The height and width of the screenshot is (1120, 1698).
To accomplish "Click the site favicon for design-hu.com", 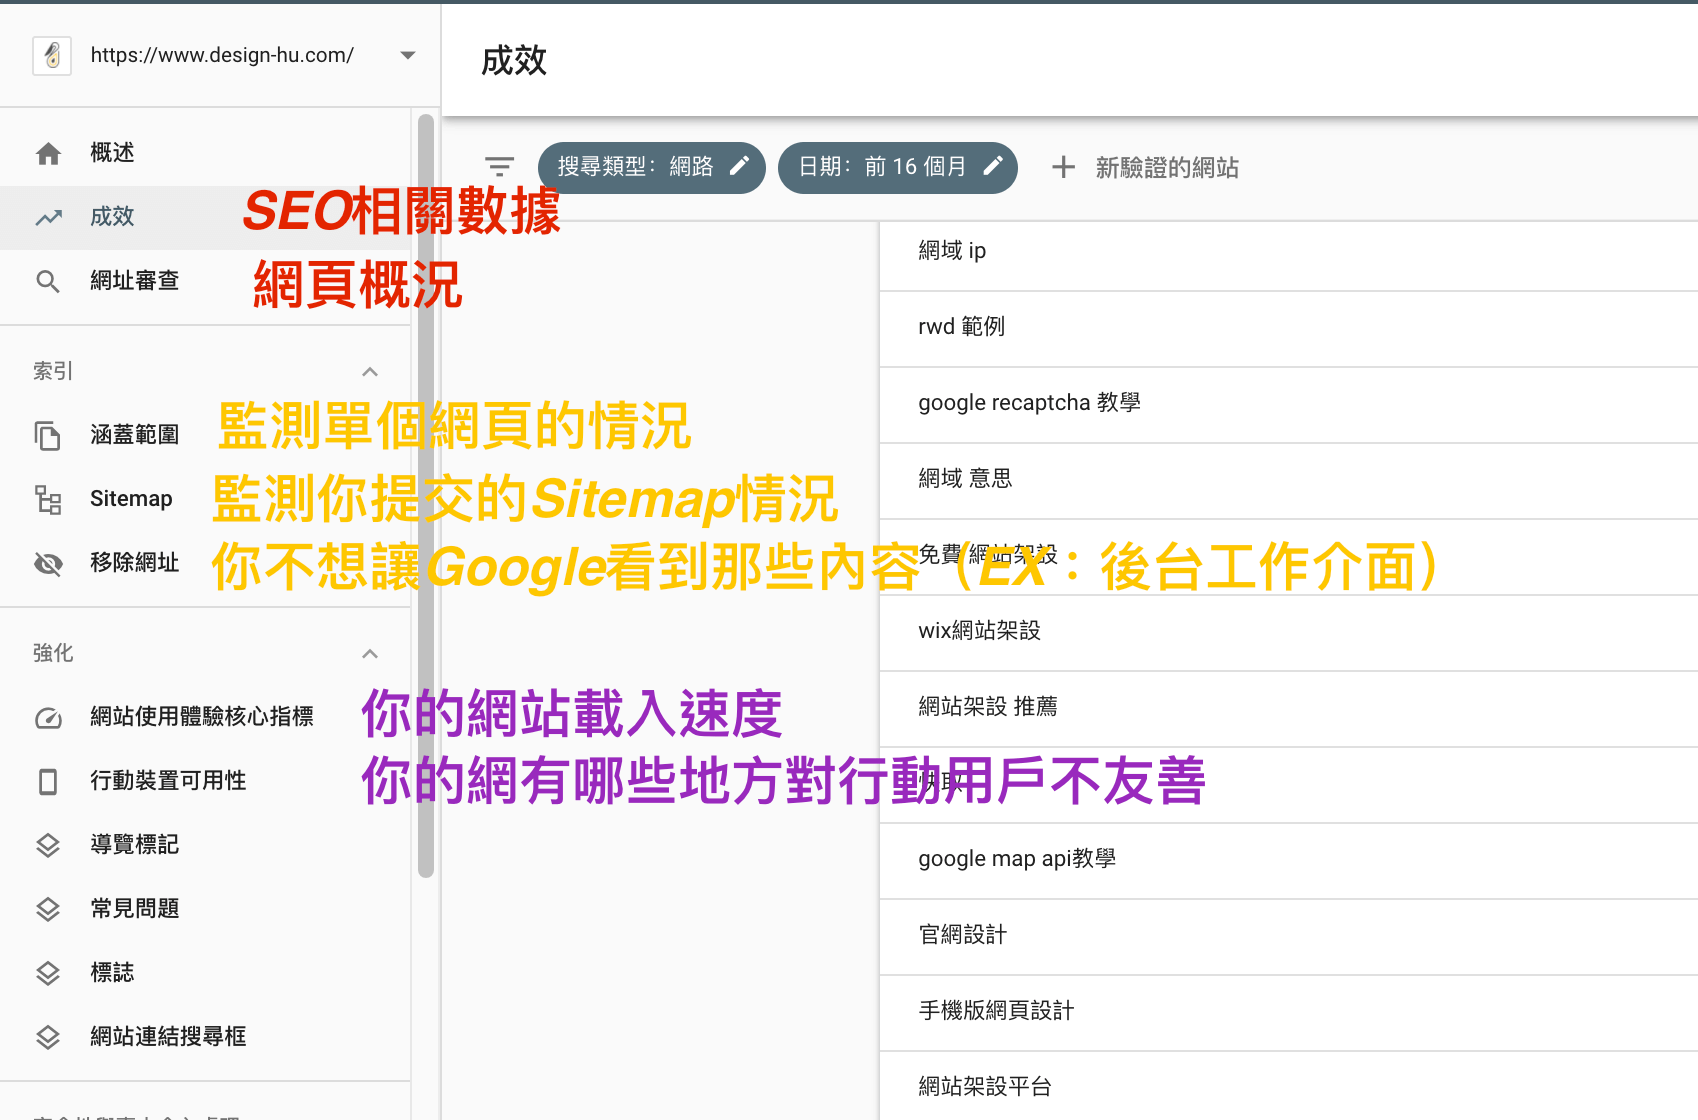I will pyautogui.click(x=52, y=55).
